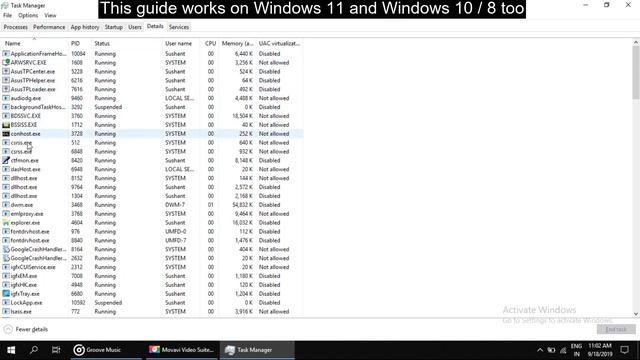Sort by the PID column header
Screen dimensions: 640x360
[x=80, y=43]
